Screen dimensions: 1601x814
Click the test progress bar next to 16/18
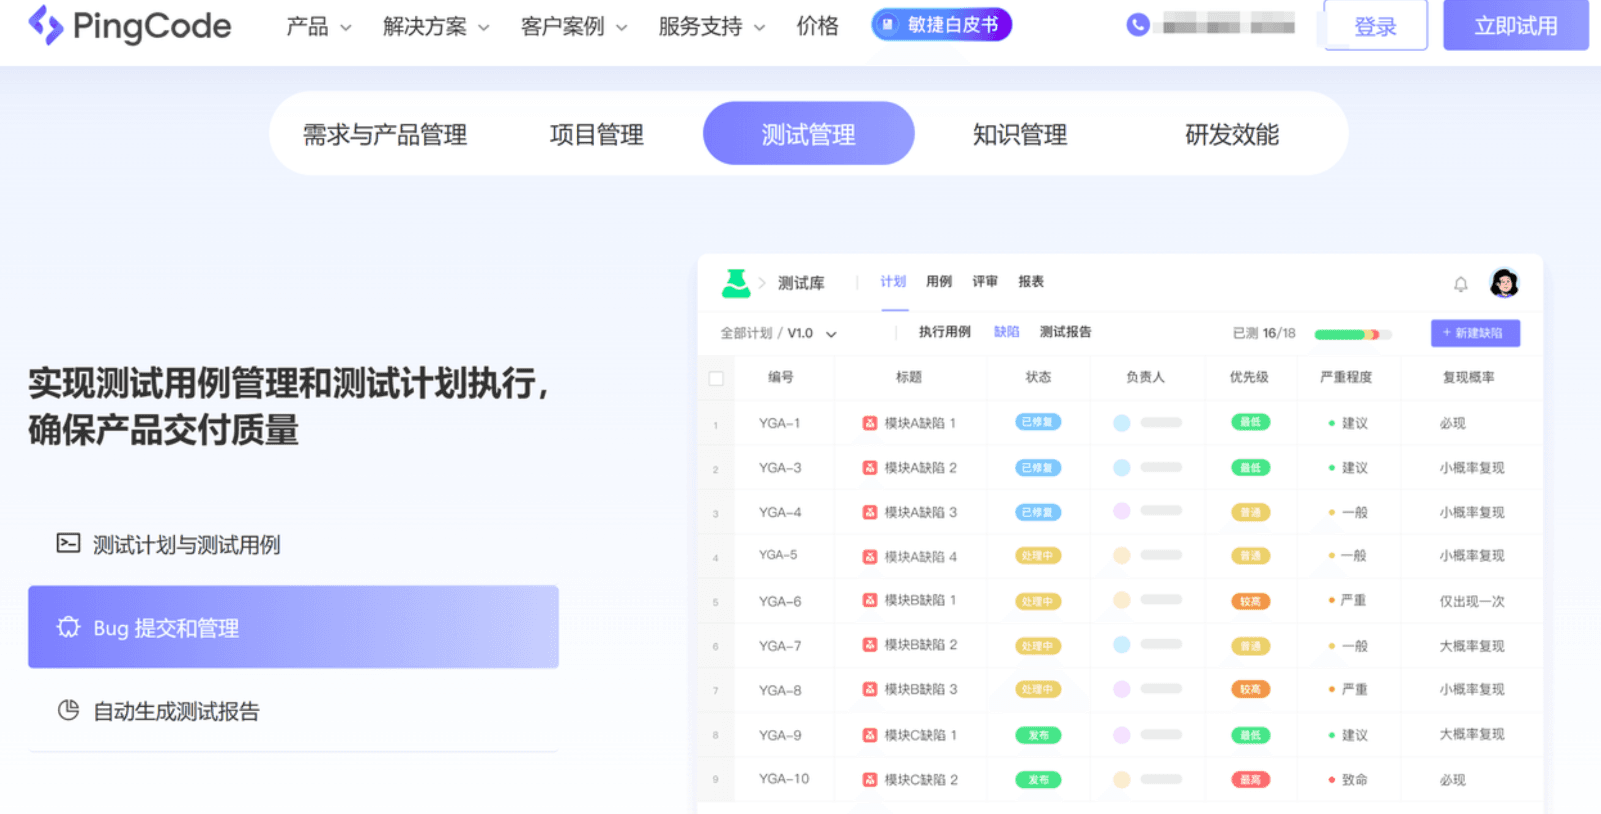(x=1353, y=334)
